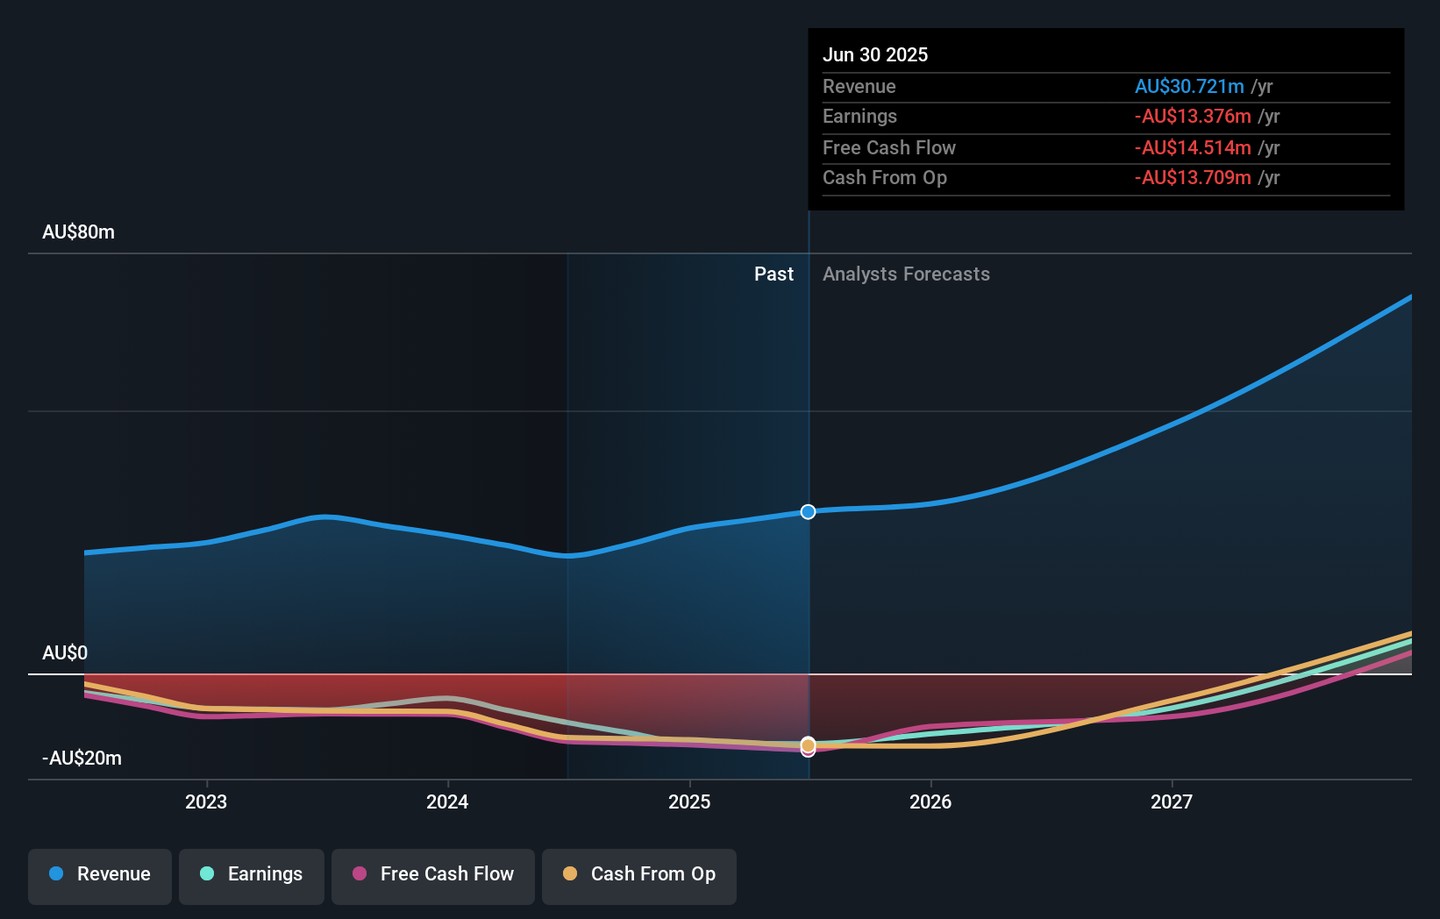Click the blue Revenue dot in legend

click(57, 874)
